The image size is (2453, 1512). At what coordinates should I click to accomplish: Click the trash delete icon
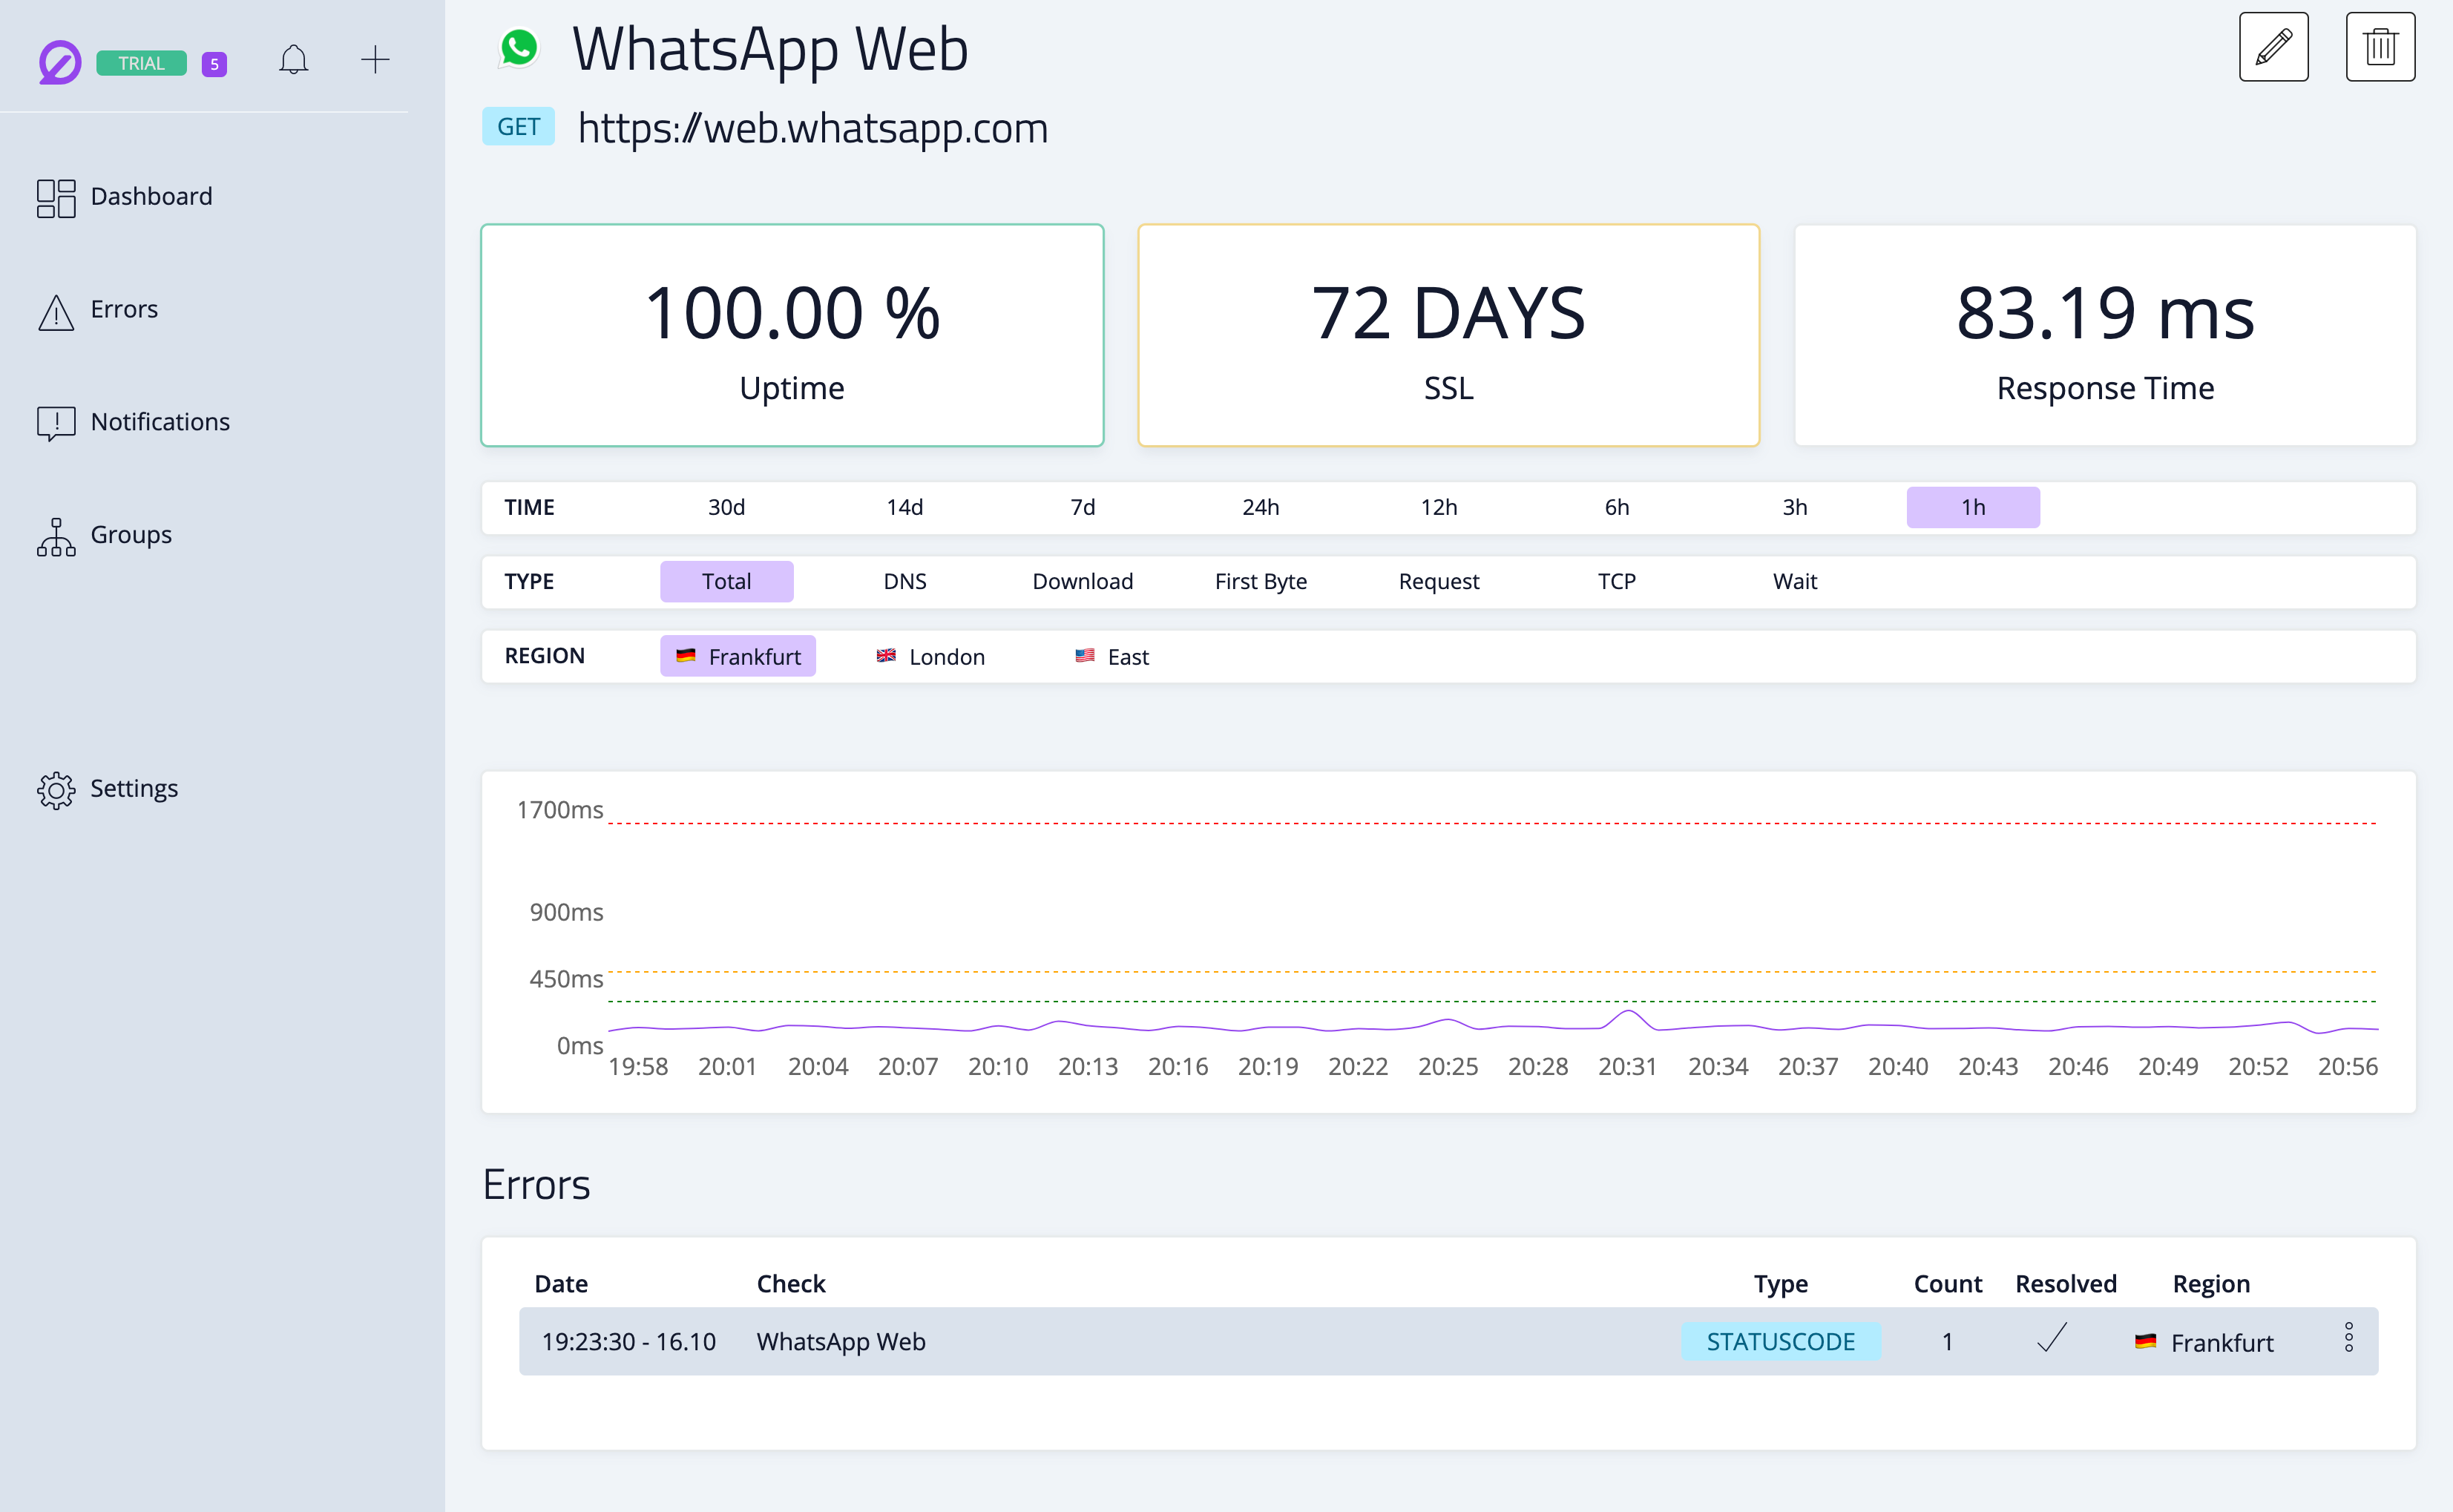(2380, 47)
